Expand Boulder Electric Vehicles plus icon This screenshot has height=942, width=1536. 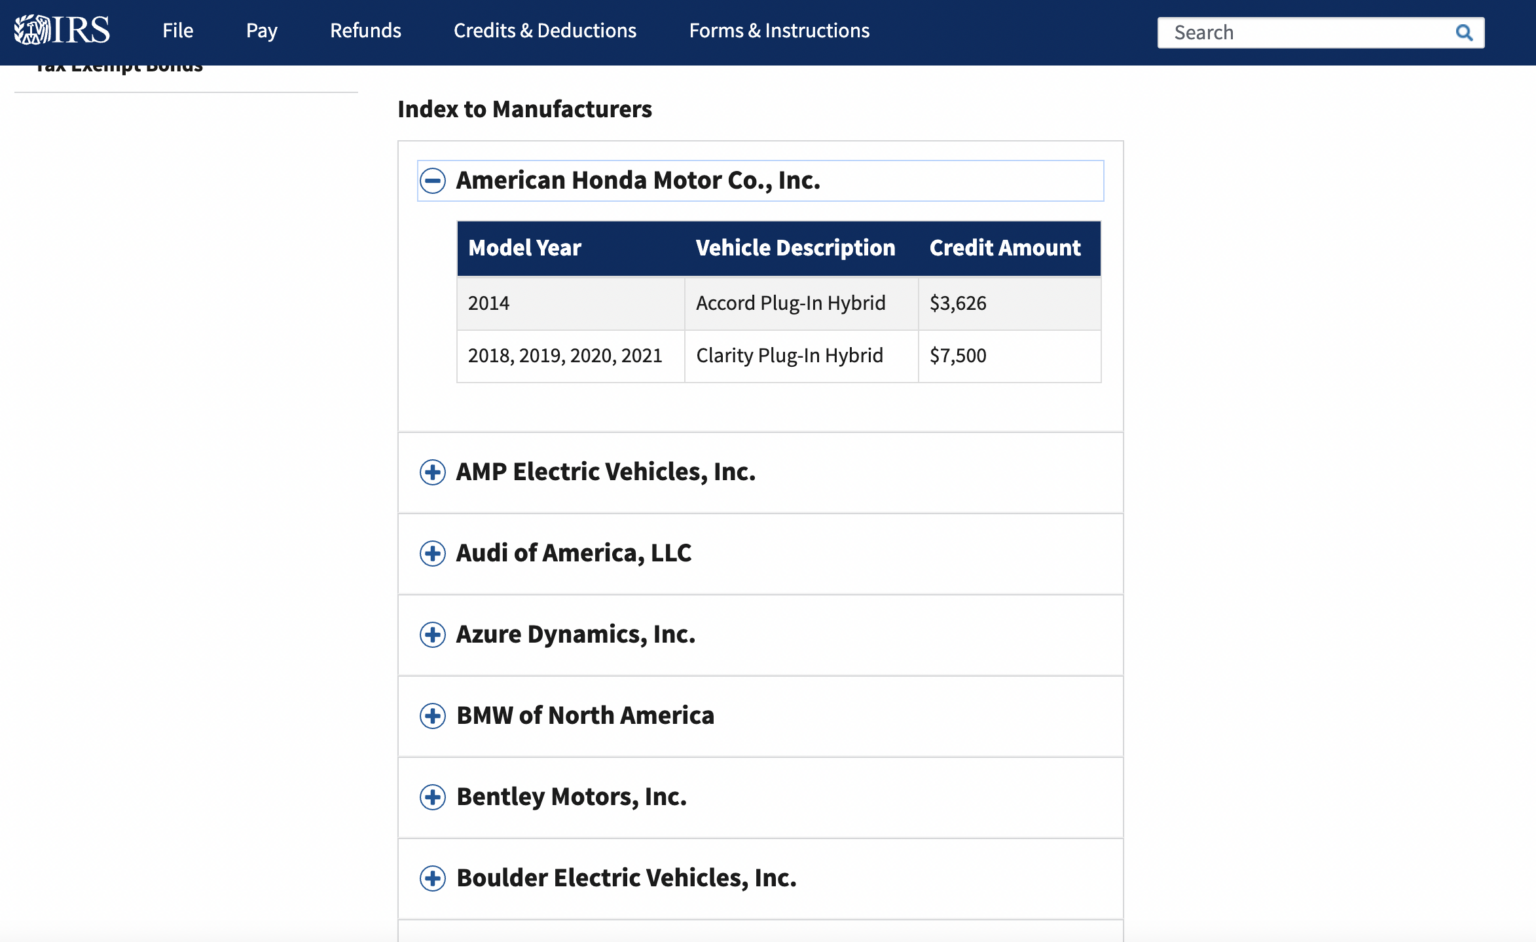[432, 878]
